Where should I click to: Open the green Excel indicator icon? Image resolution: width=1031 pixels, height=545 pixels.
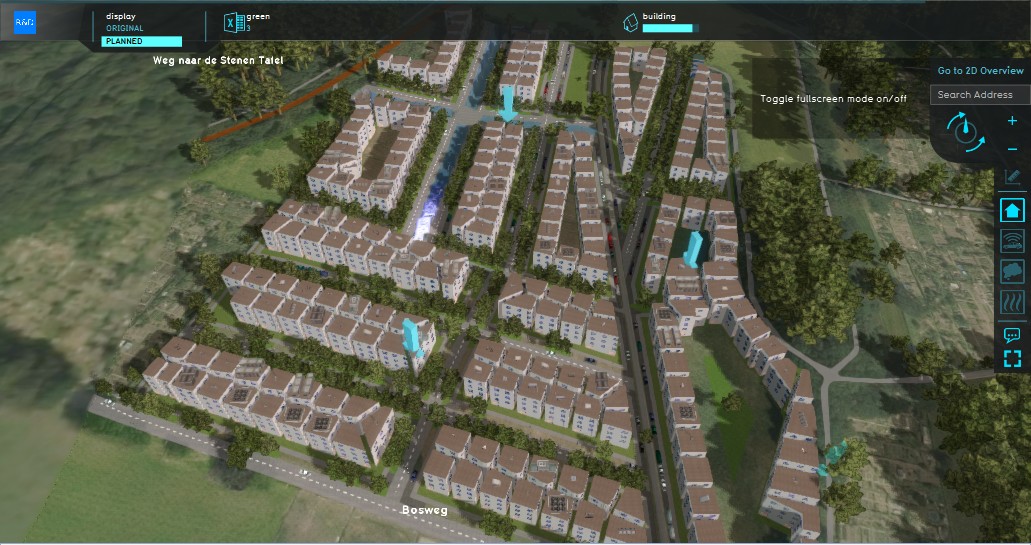(234, 23)
